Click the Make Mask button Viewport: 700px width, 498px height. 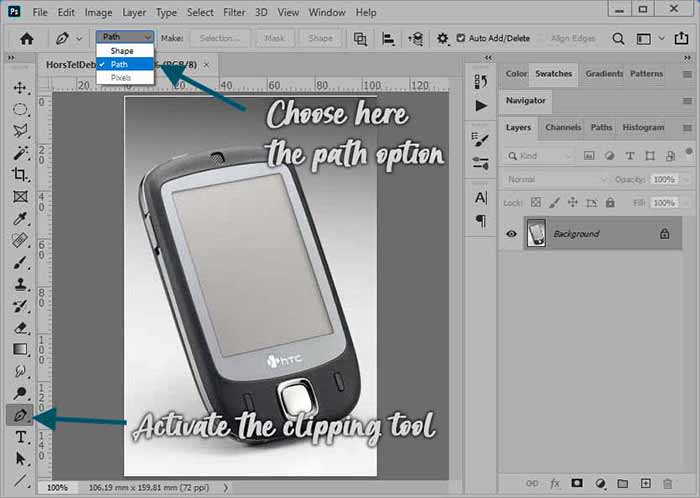click(x=274, y=38)
